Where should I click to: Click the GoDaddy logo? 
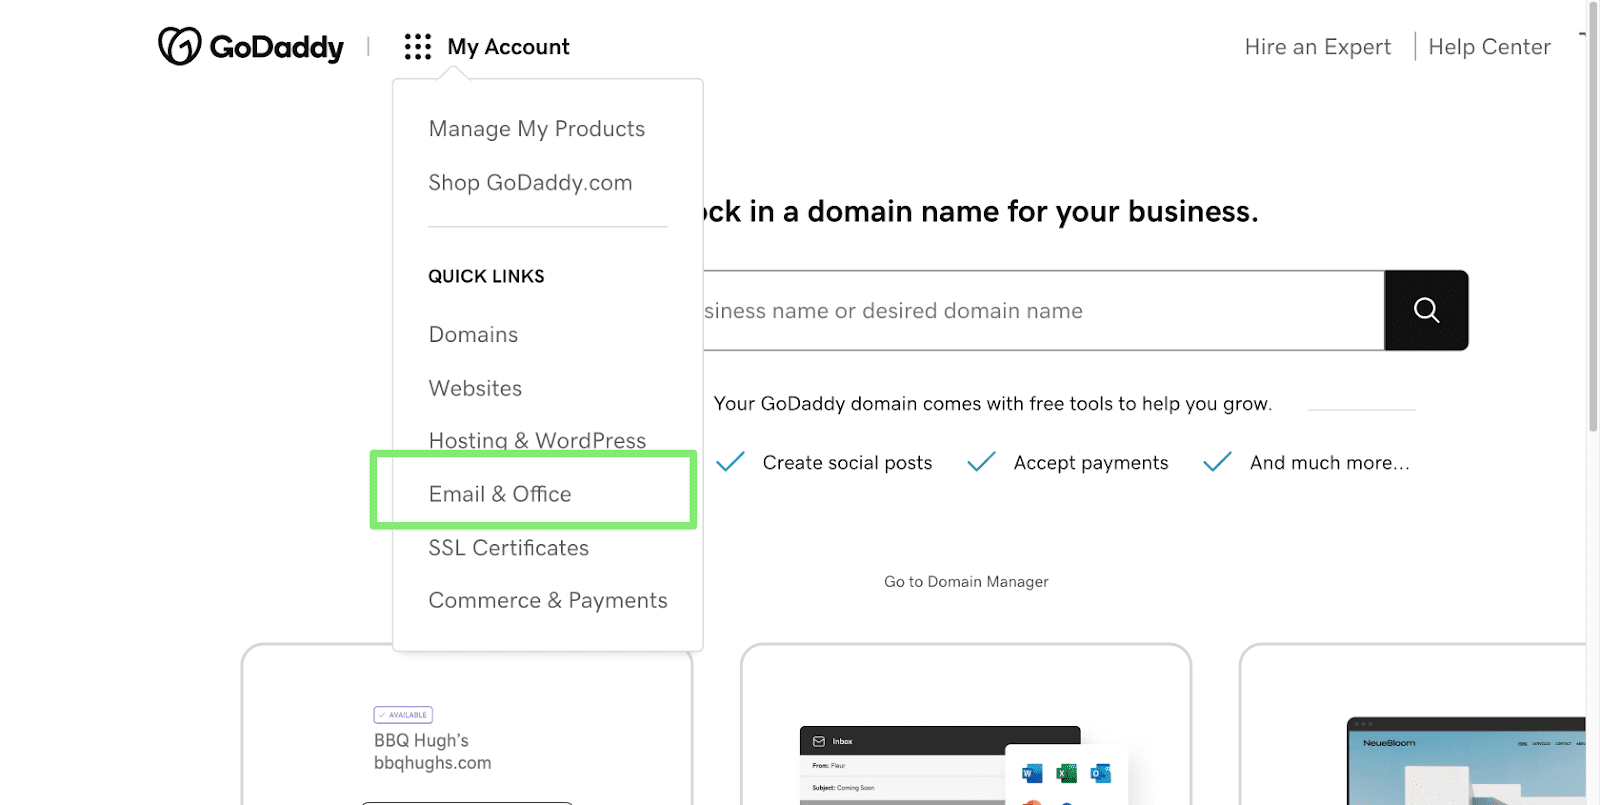(250, 46)
